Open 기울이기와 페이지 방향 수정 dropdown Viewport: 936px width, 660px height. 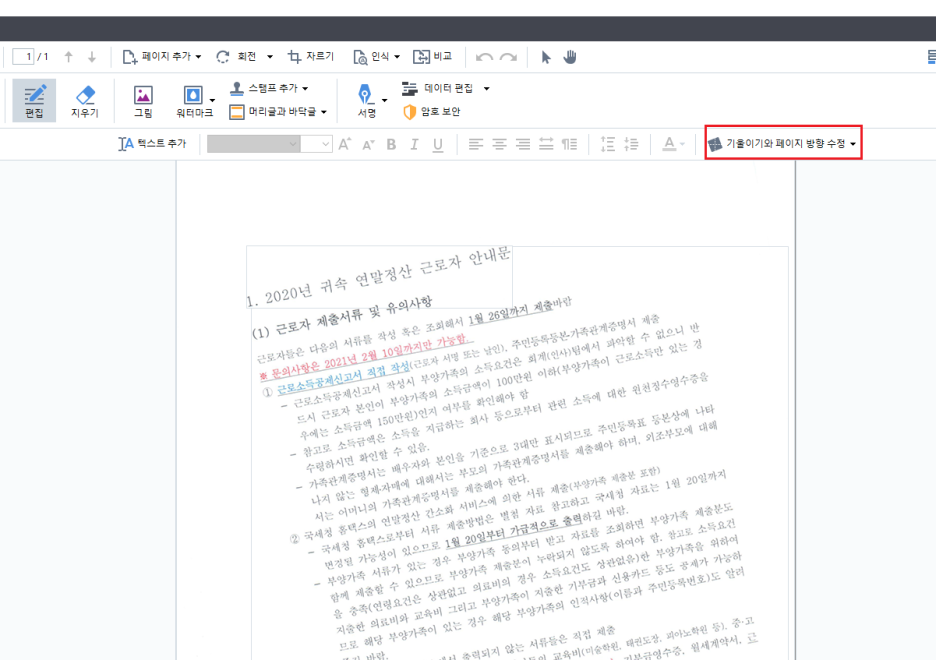click(x=783, y=143)
